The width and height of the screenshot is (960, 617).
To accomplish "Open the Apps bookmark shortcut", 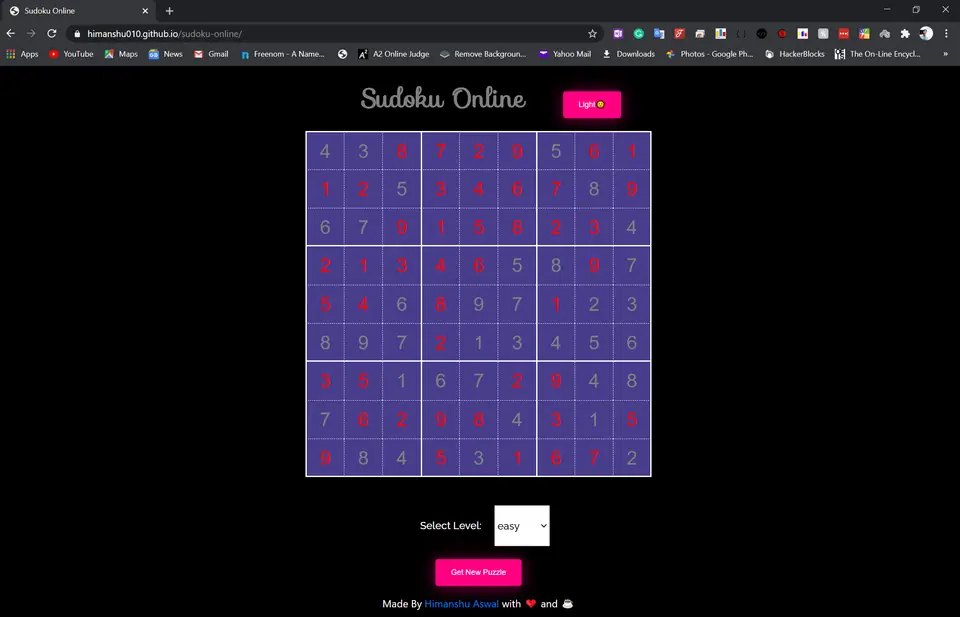I will 22,54.
